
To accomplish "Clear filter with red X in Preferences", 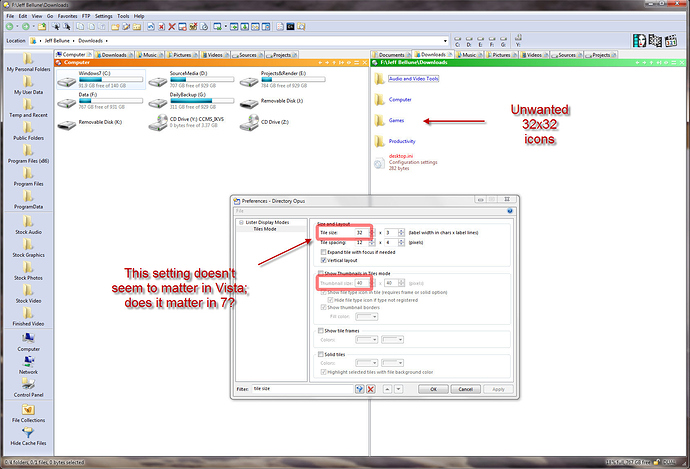I will click(x=371, y=389).
